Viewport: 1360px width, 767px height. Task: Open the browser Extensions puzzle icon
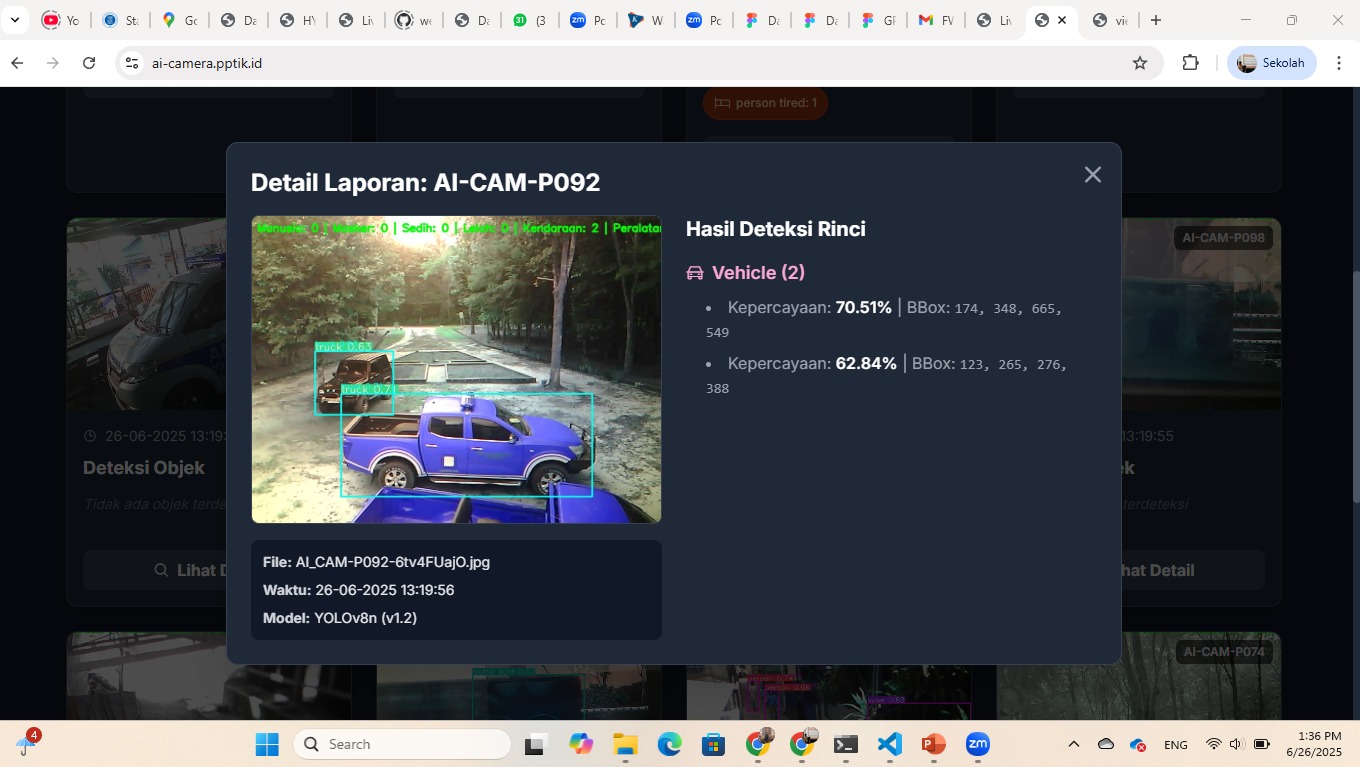click(x=1190, y=63)
